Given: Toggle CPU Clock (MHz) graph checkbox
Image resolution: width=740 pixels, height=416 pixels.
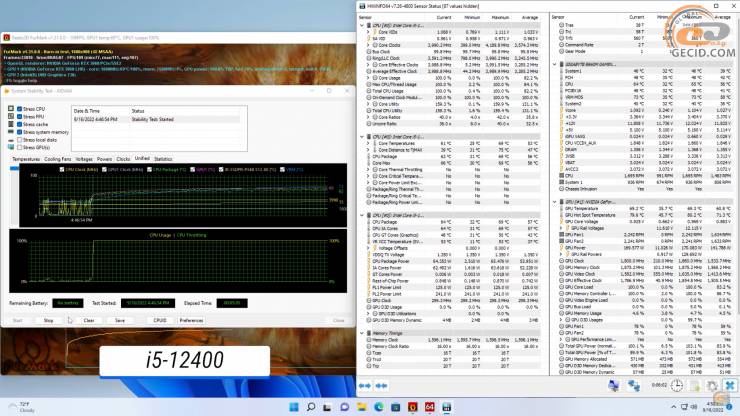Looking at the screenshot, I should (x=62, y=170).
